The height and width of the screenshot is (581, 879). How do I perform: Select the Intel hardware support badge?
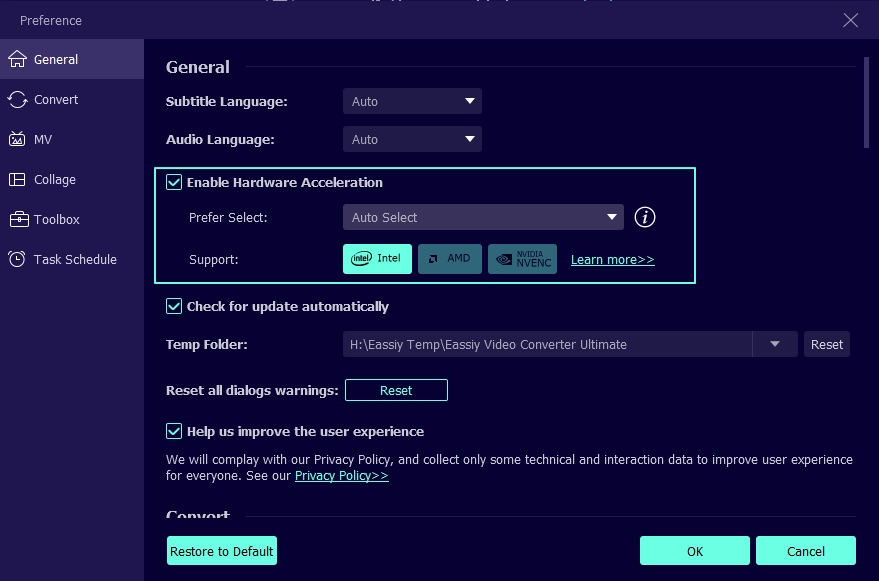[x=377, y=259]
